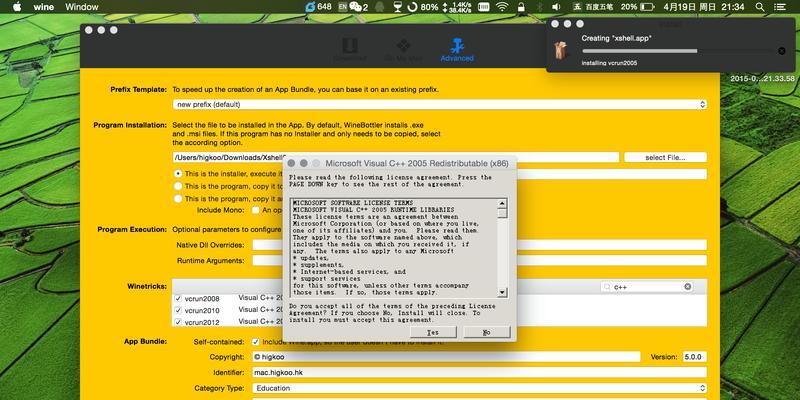Click the padlock menu bar icon
The width and height of the screenshot is (800, 400).
pyautogui.click(x=521, y=7)
